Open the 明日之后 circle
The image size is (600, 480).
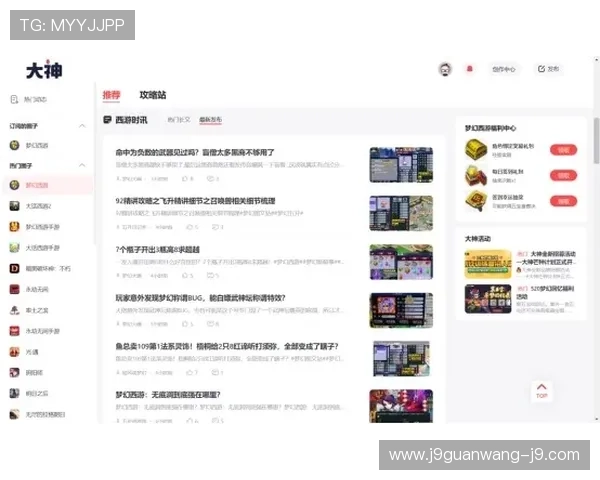29,393
